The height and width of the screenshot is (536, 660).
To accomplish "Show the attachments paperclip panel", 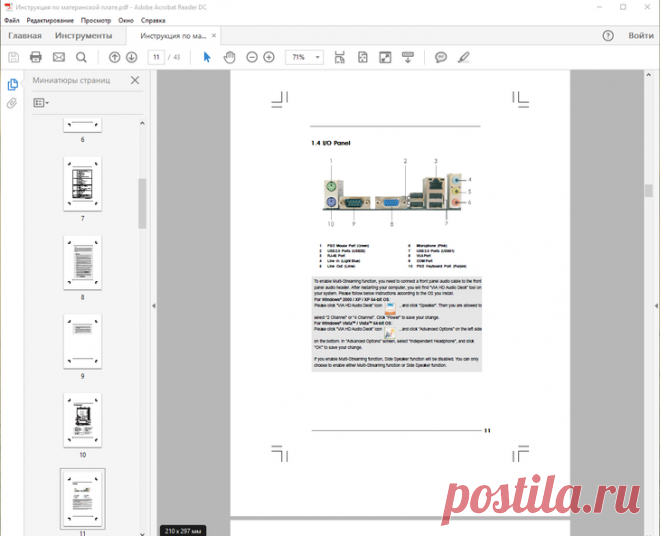I will click(12, 103).
